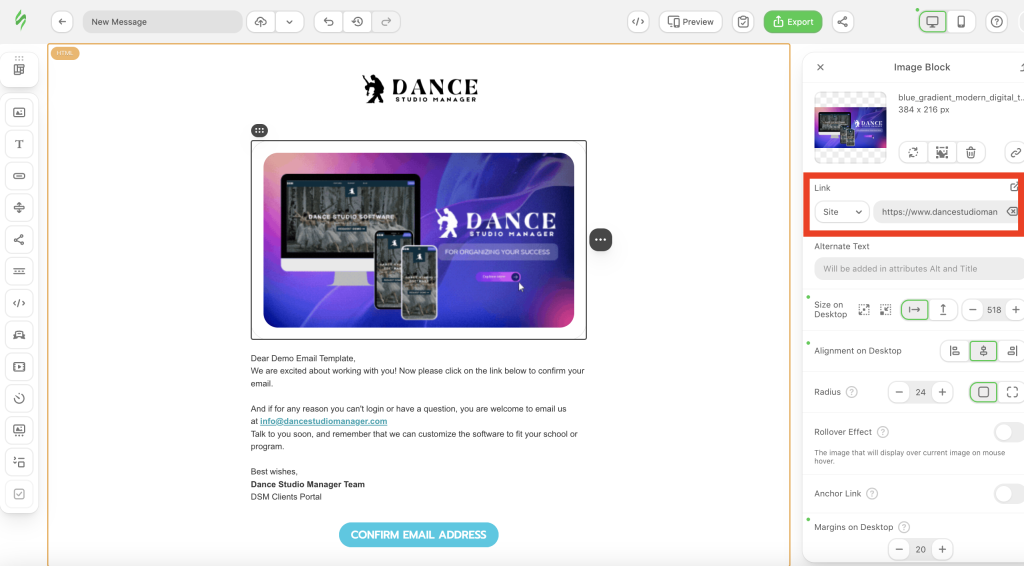This screenshot has width=1024, height=566.
Task: Click the block drag handle above the image
Action: tap(259, 131)
